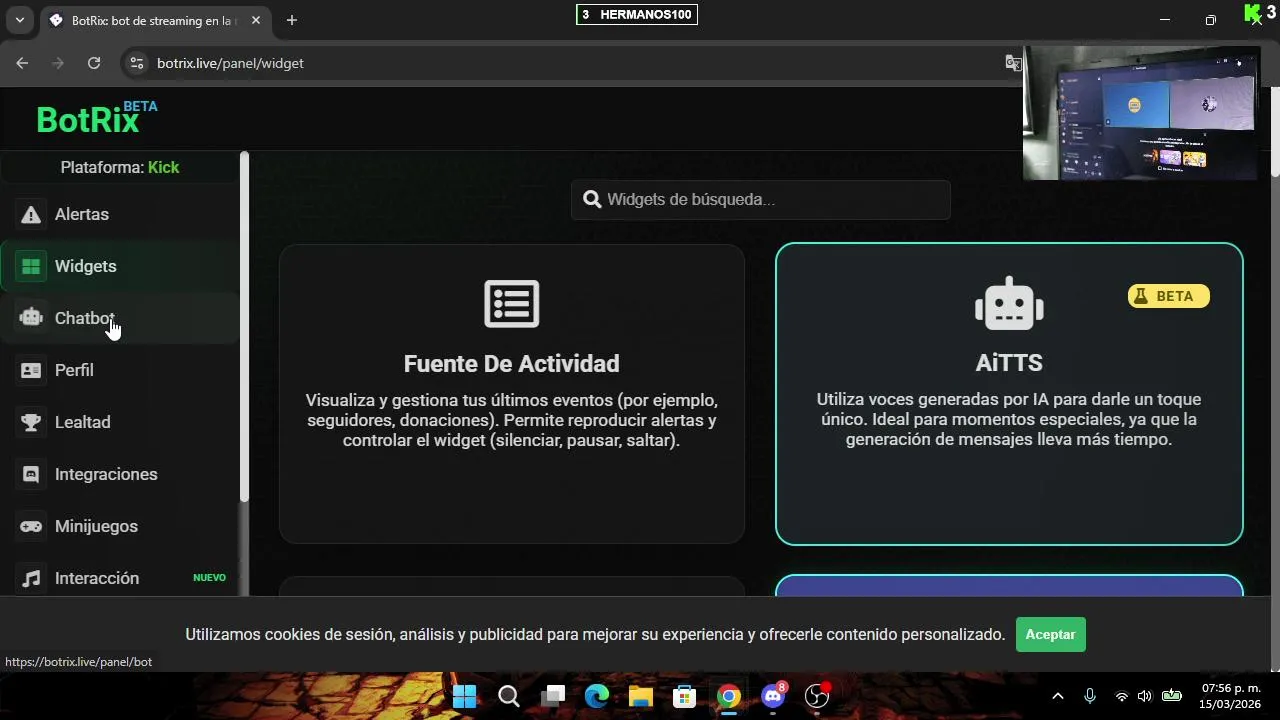Click the sidebar vertical scrollbar

coord(244,328)
